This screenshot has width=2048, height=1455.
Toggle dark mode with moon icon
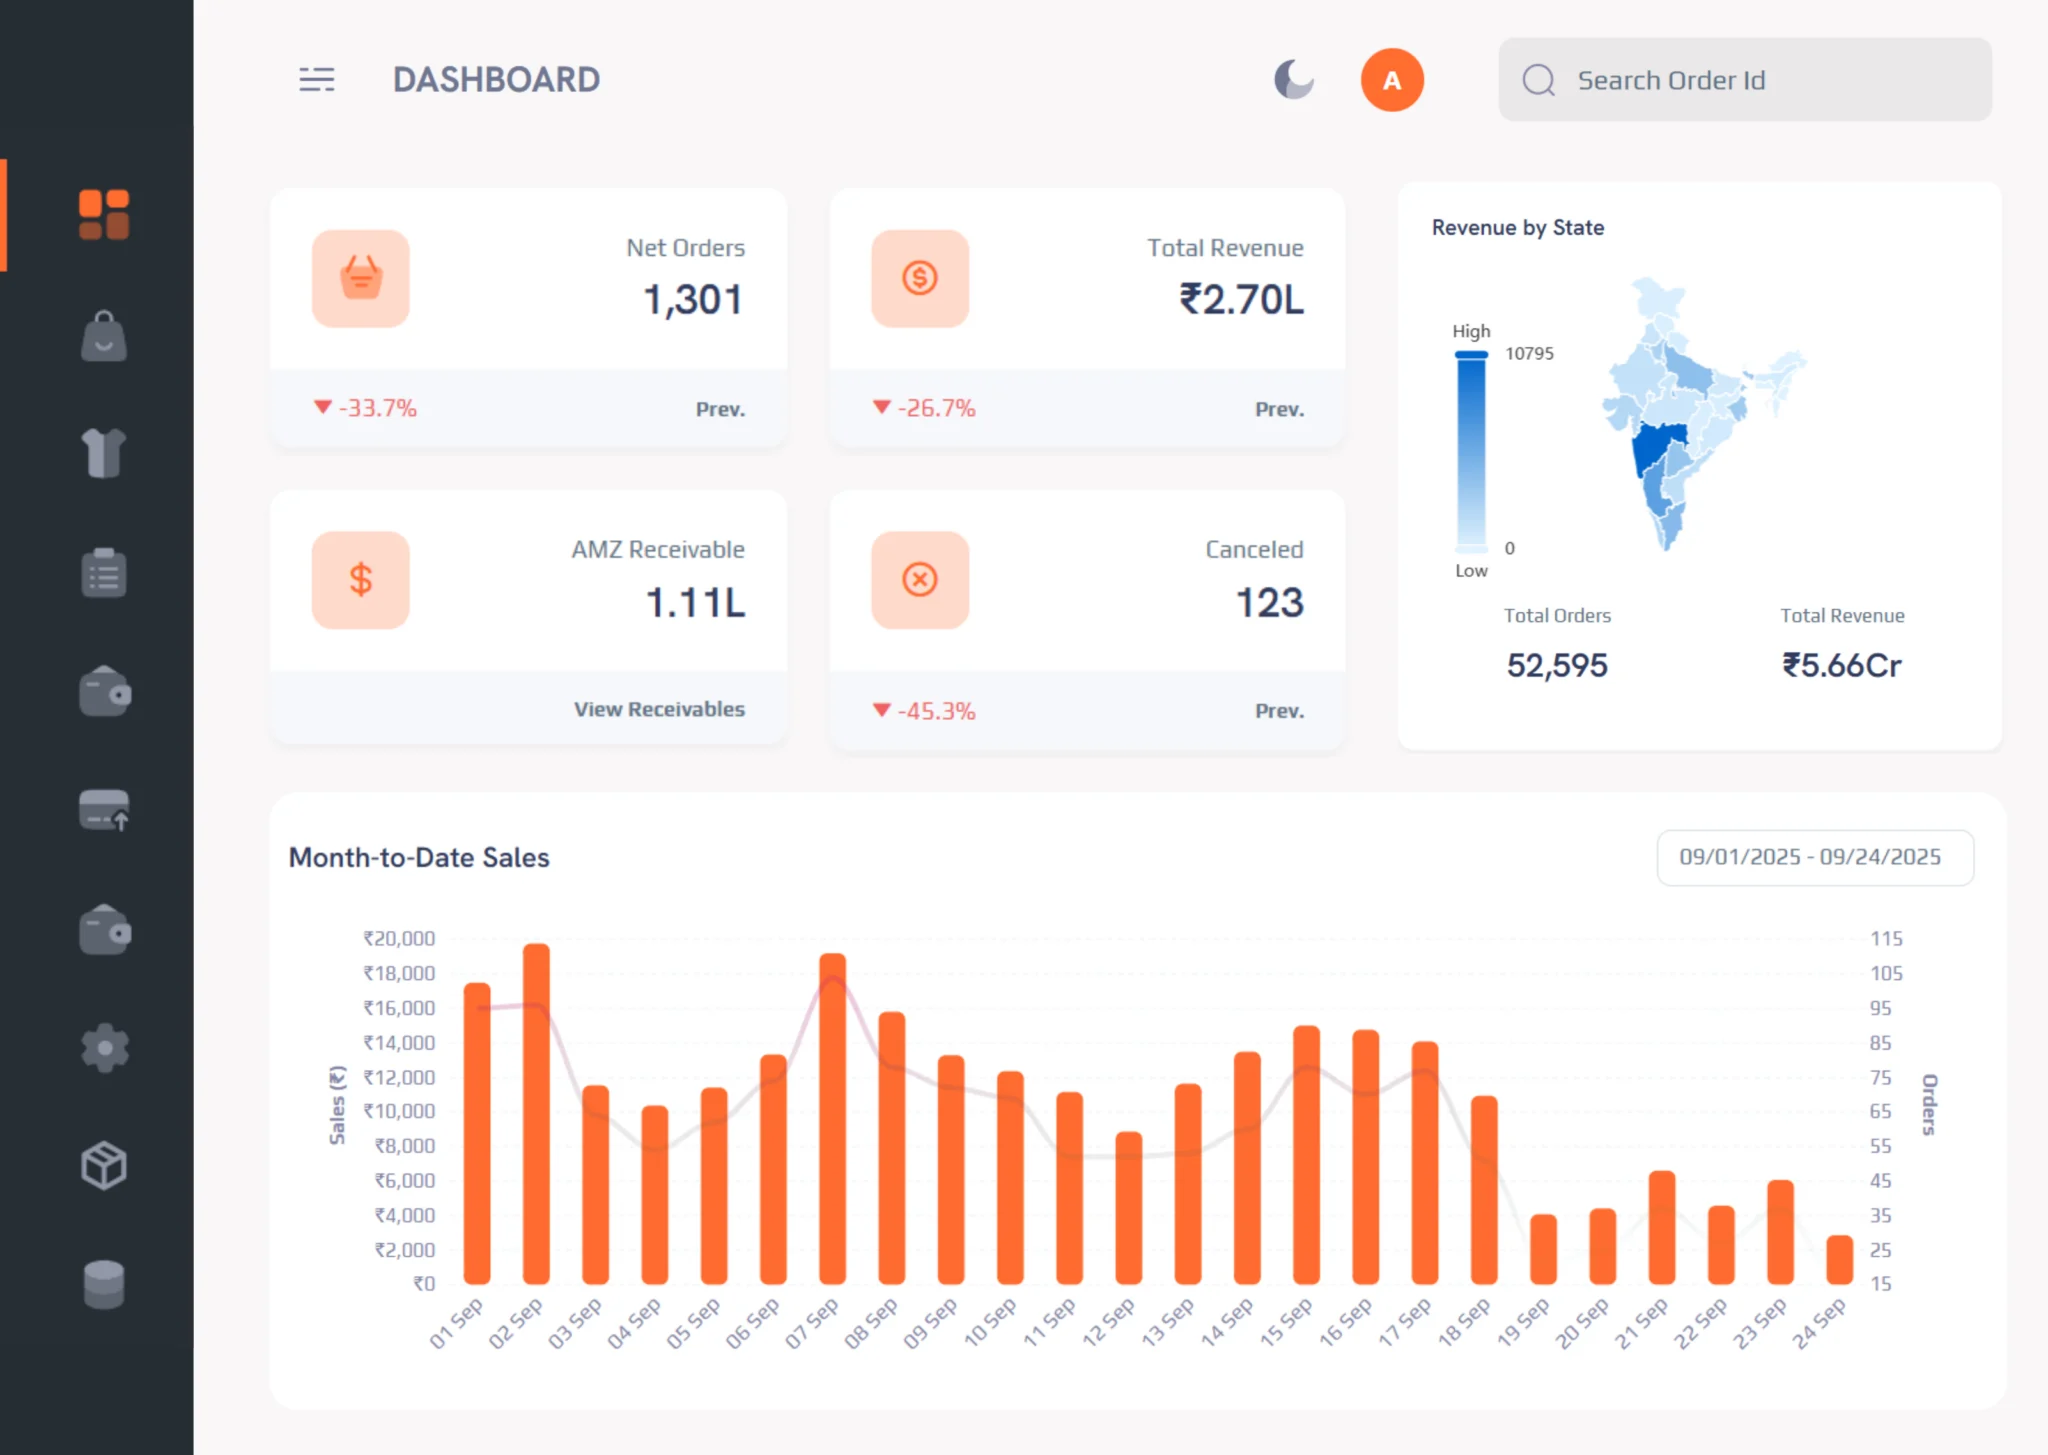1293,80
